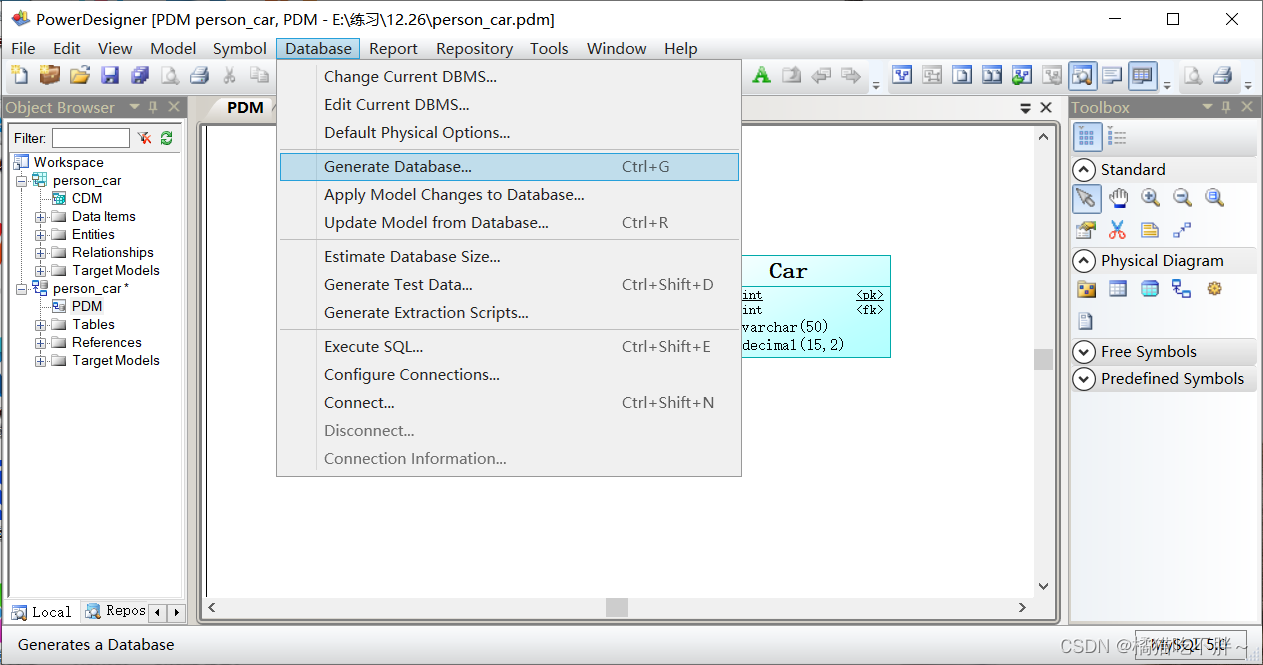Select the CDM node in browser tree
1263x665 pixels.
[87, 198]
